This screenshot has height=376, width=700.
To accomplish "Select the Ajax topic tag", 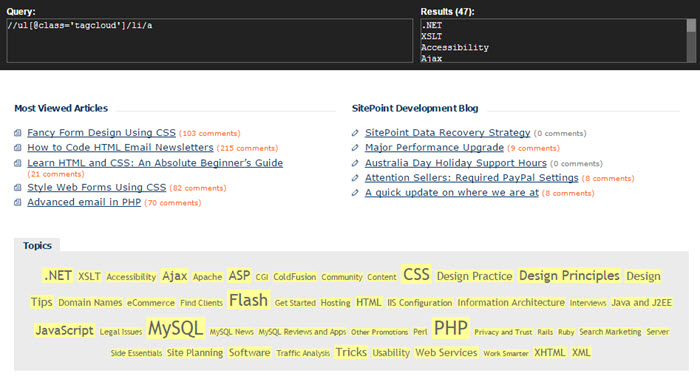I will pos(175,276).
